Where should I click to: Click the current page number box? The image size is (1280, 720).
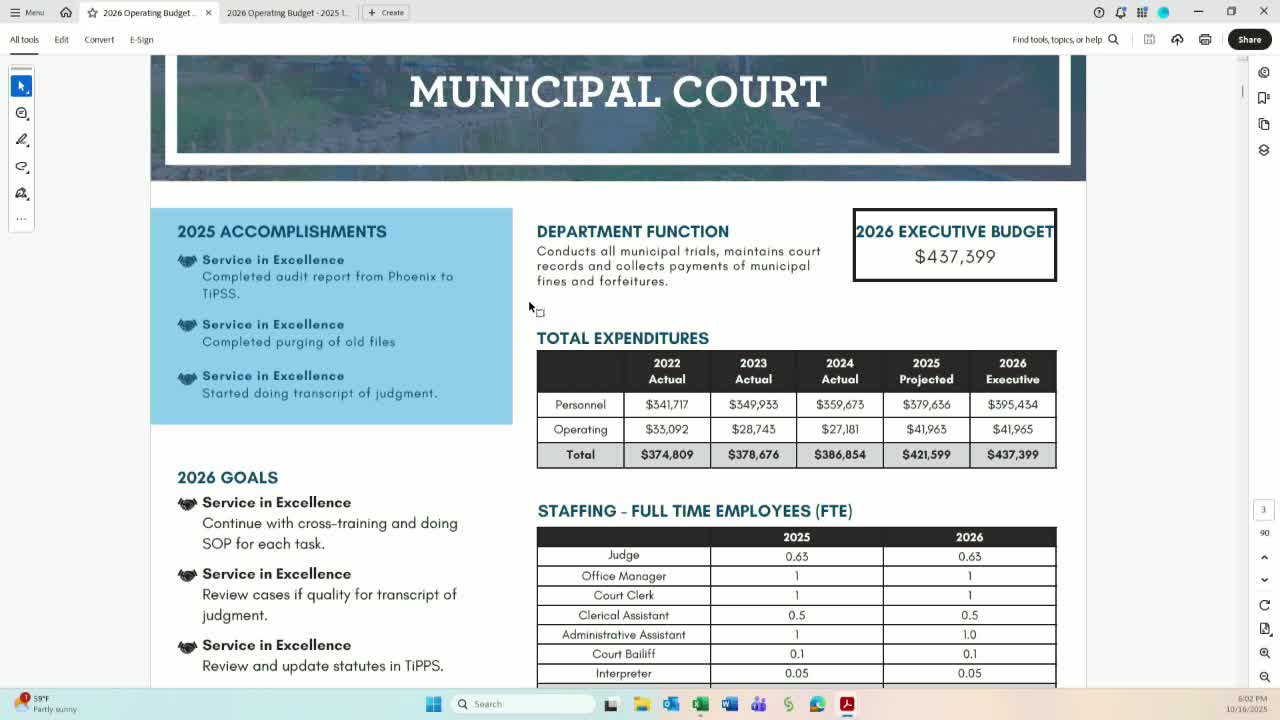[1263, 510]
